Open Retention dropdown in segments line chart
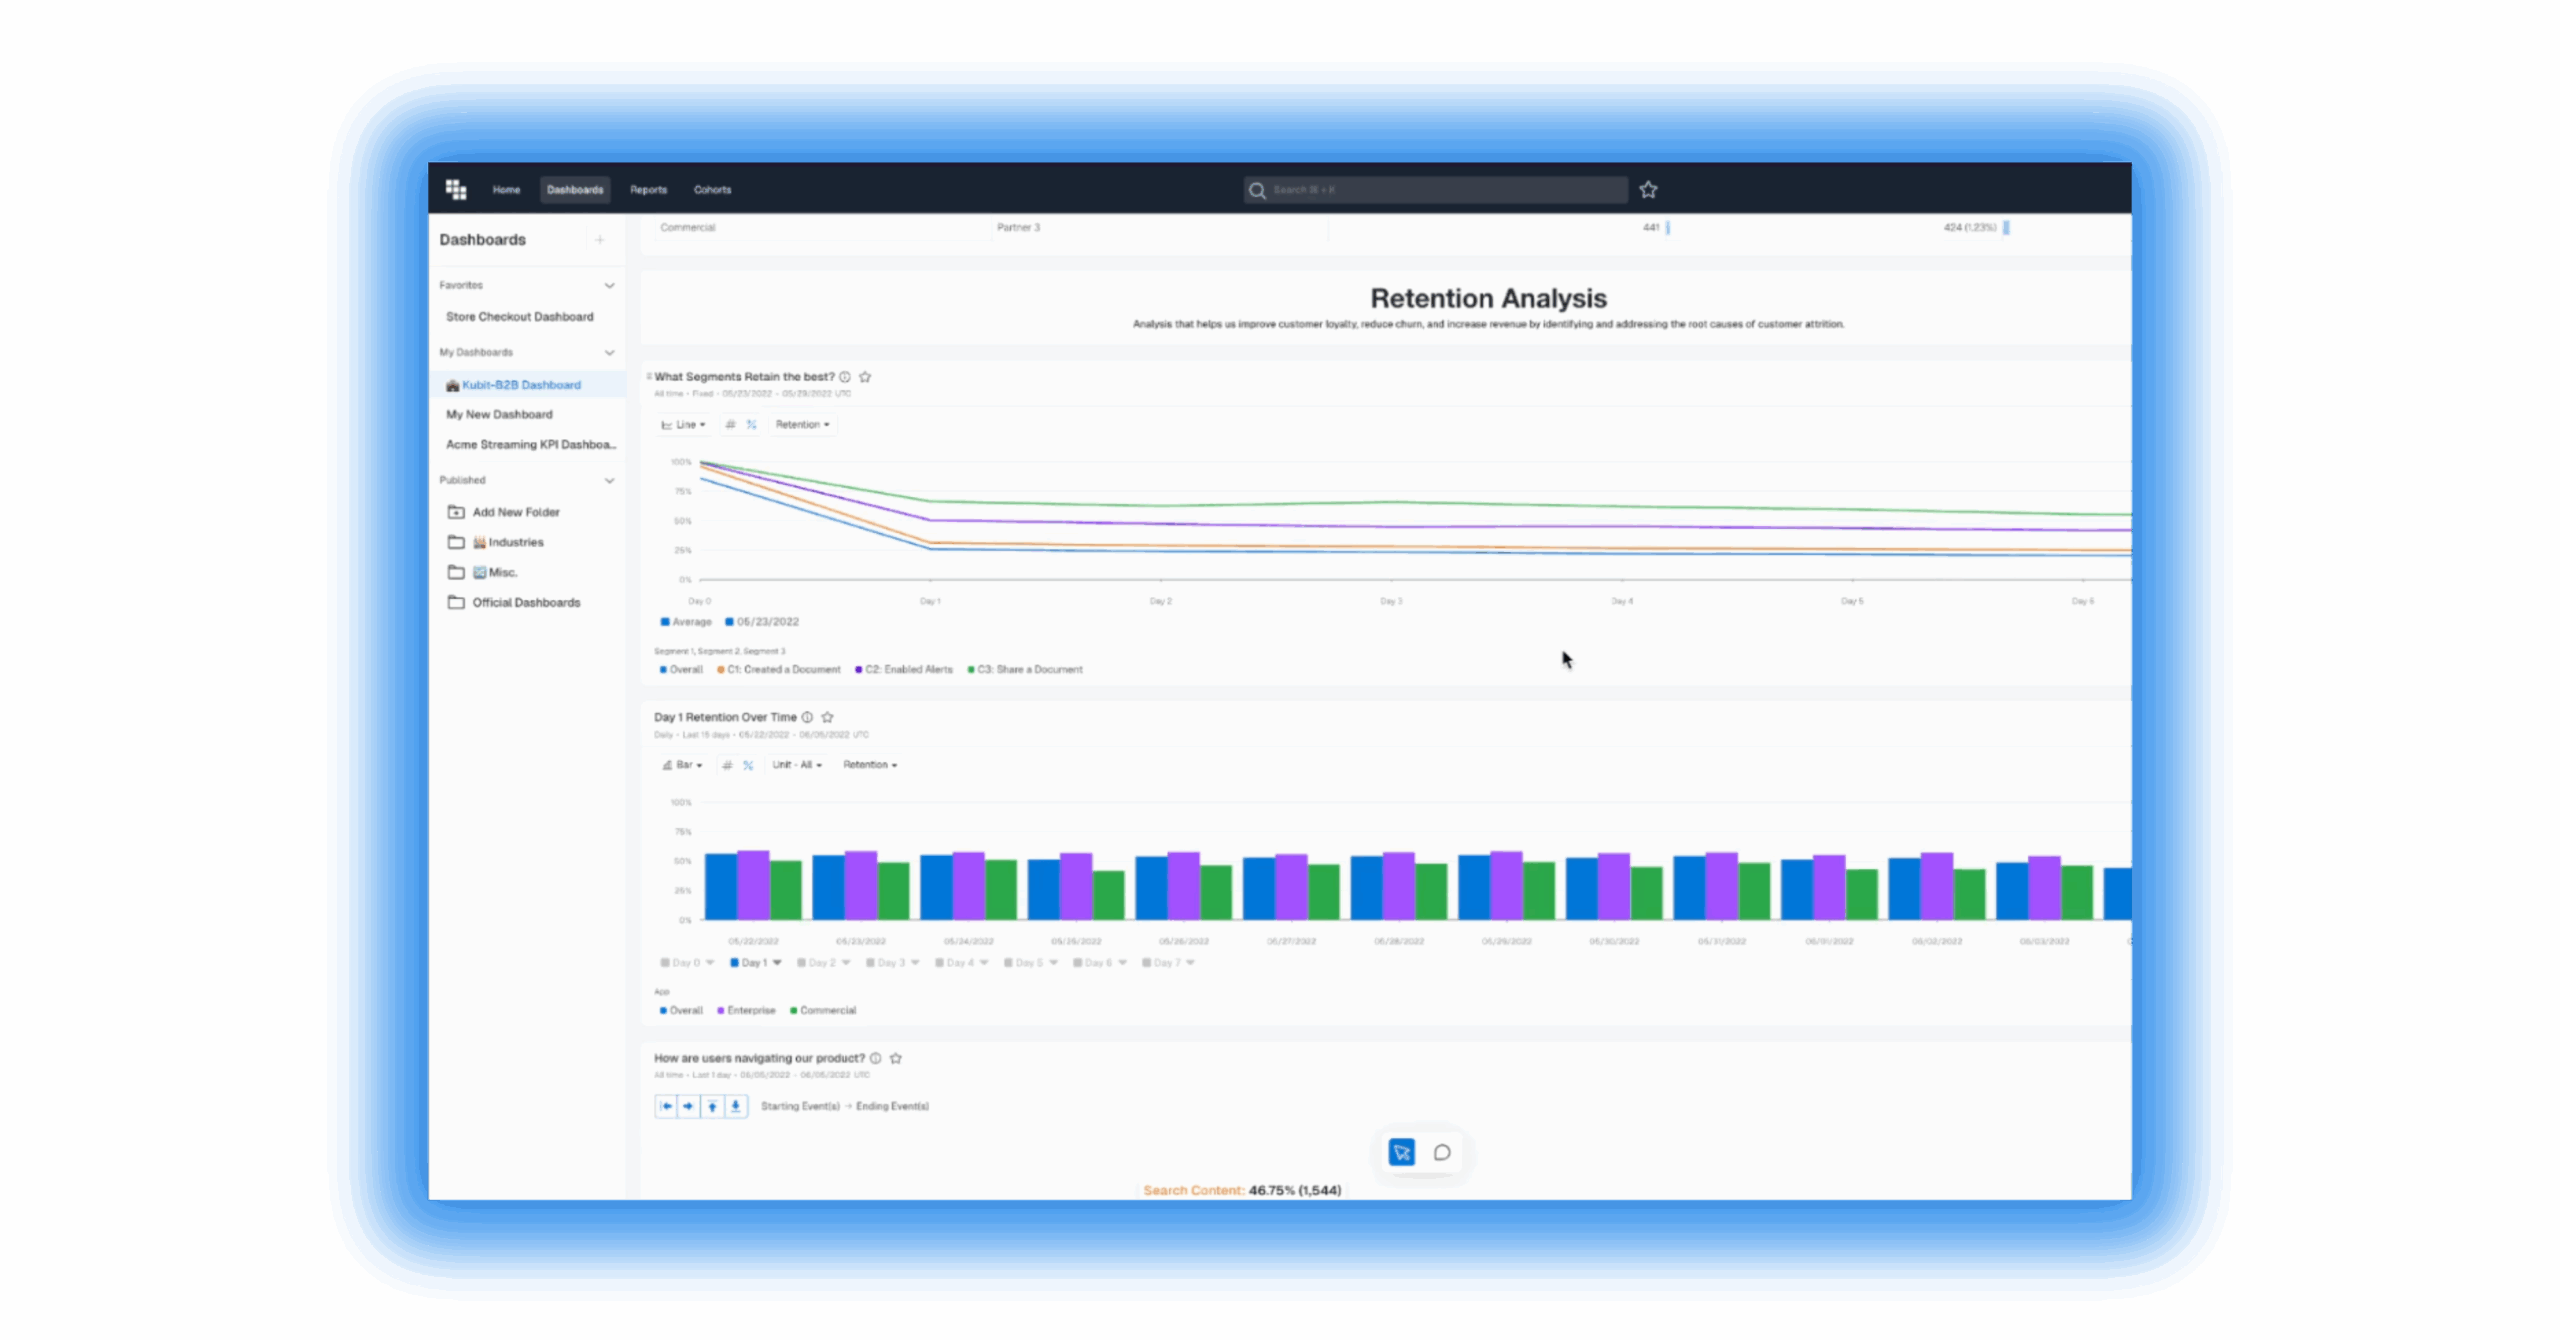 pos(802,424)
